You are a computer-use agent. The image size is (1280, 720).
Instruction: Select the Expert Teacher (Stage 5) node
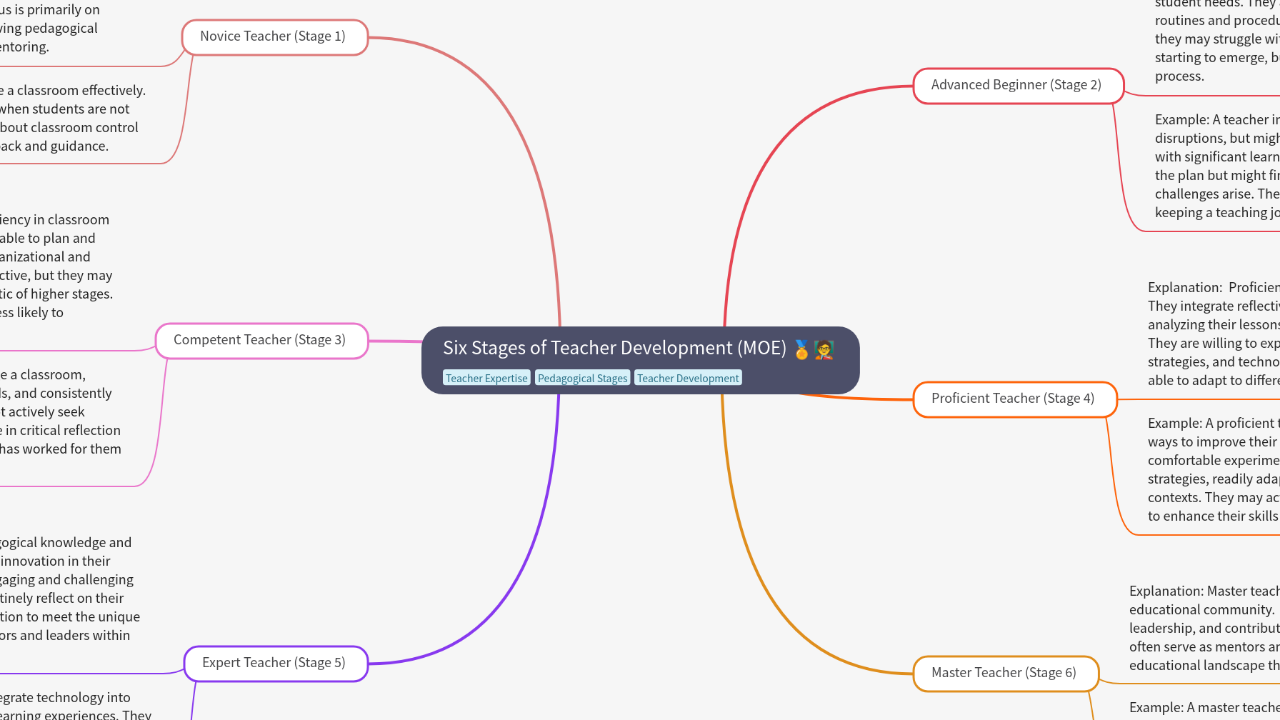coord(275,663)
